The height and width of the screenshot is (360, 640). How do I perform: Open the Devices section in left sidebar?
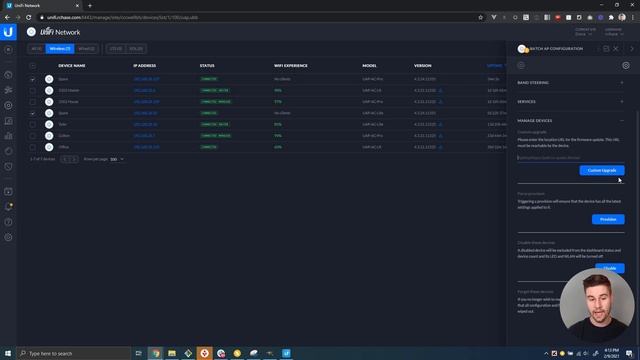click(8, 105)
